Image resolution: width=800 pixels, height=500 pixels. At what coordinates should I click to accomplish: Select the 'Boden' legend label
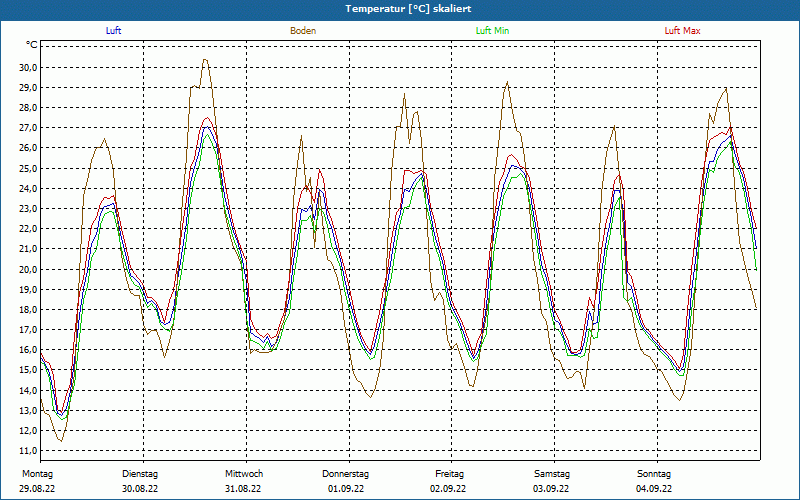[303, 31]
